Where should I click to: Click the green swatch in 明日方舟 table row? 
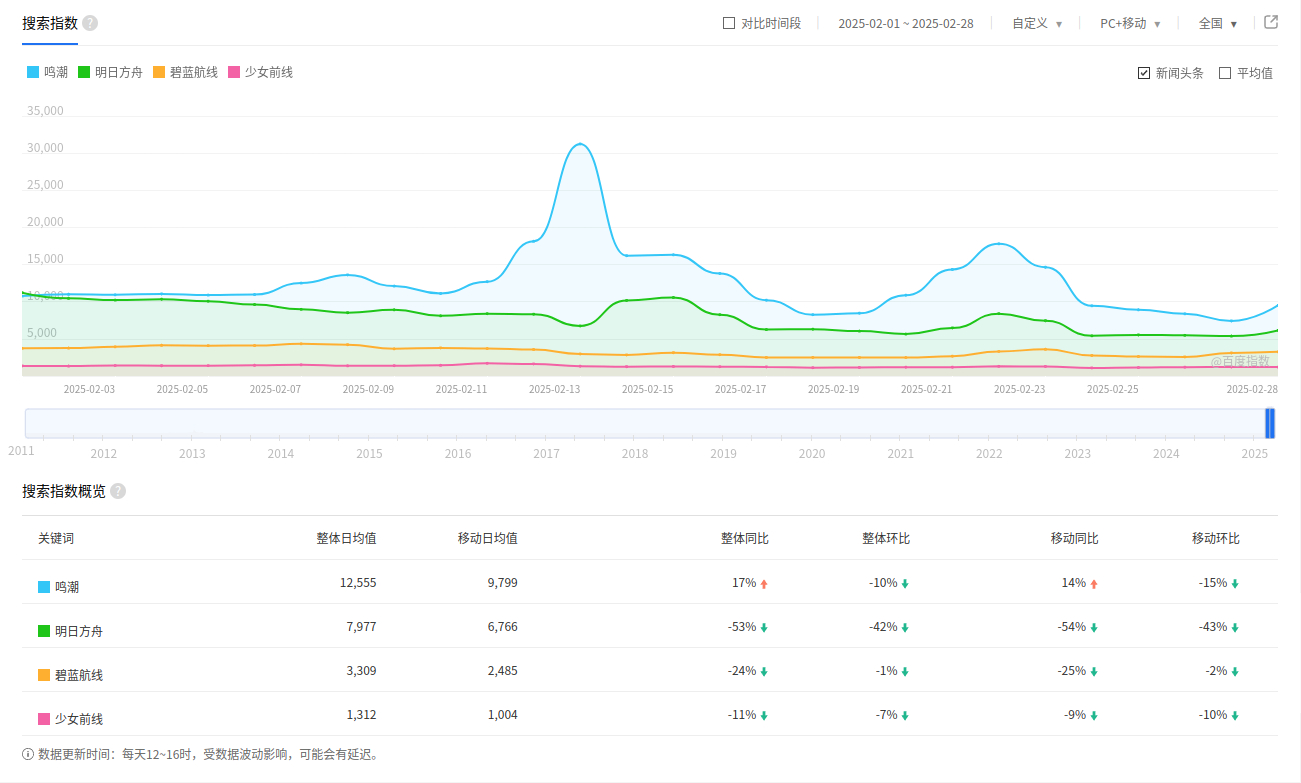44,631
